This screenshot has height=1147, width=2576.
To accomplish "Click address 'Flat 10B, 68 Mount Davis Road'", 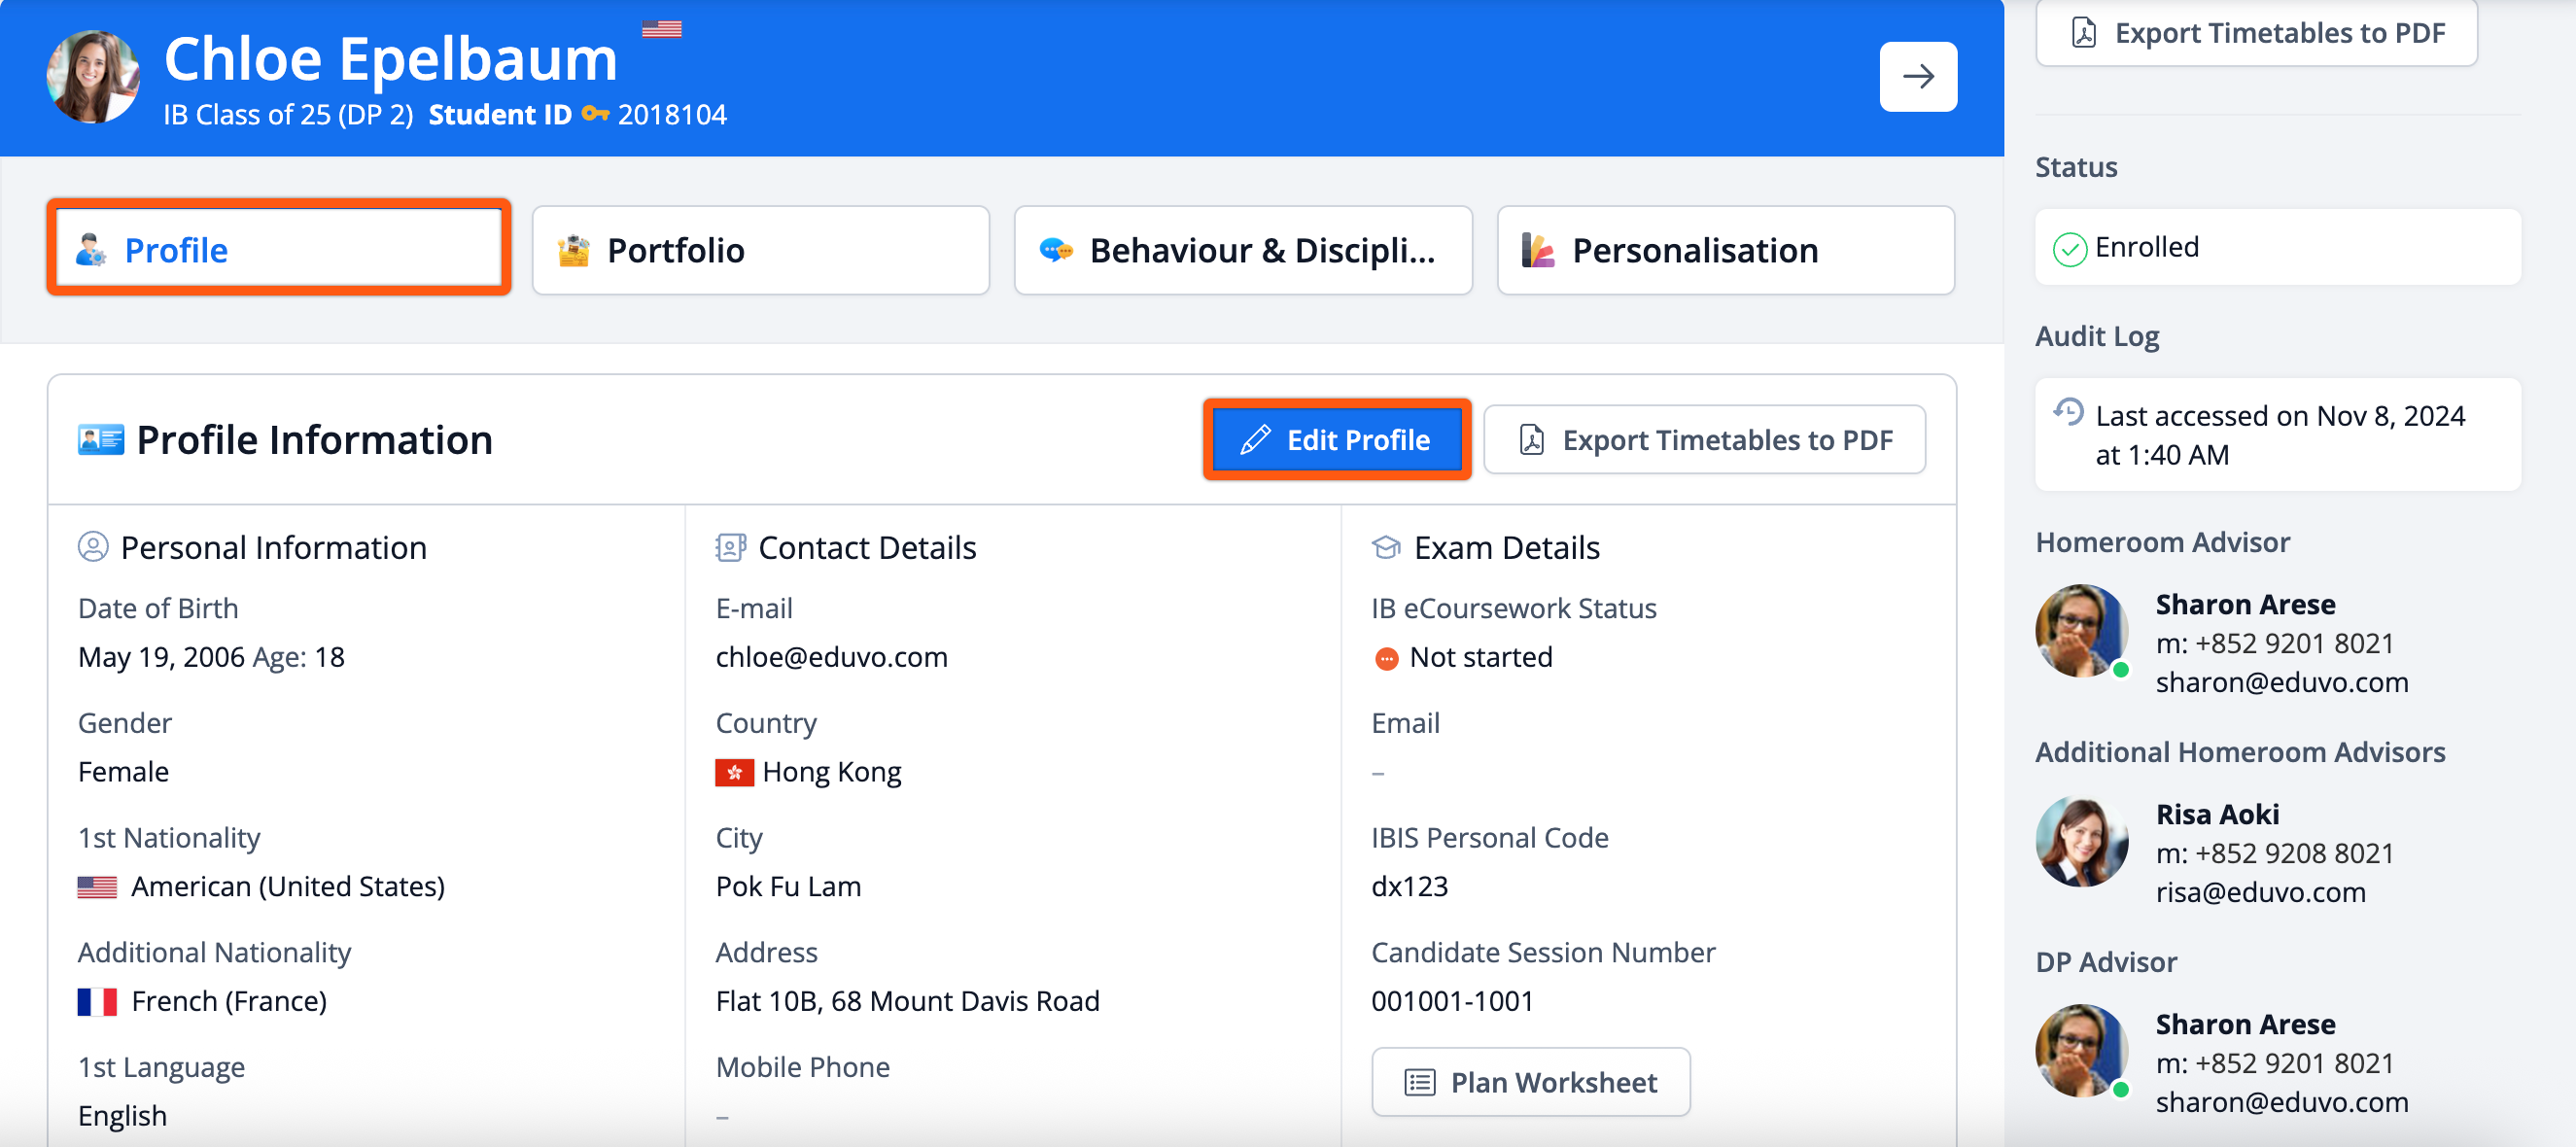I will click(x=907, y=1001).
